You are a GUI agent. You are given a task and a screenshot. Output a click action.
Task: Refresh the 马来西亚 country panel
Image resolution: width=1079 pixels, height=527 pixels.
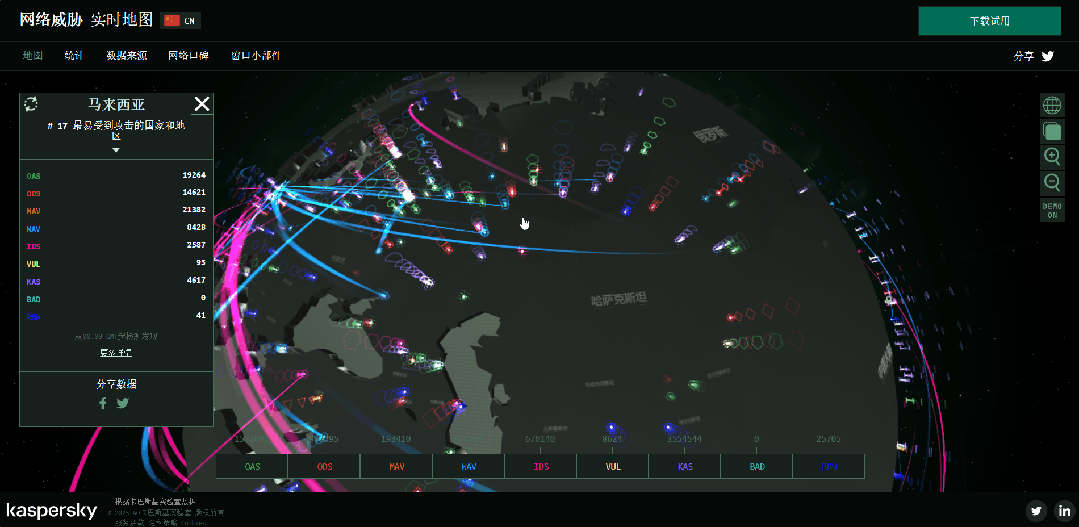click(31, 104)
